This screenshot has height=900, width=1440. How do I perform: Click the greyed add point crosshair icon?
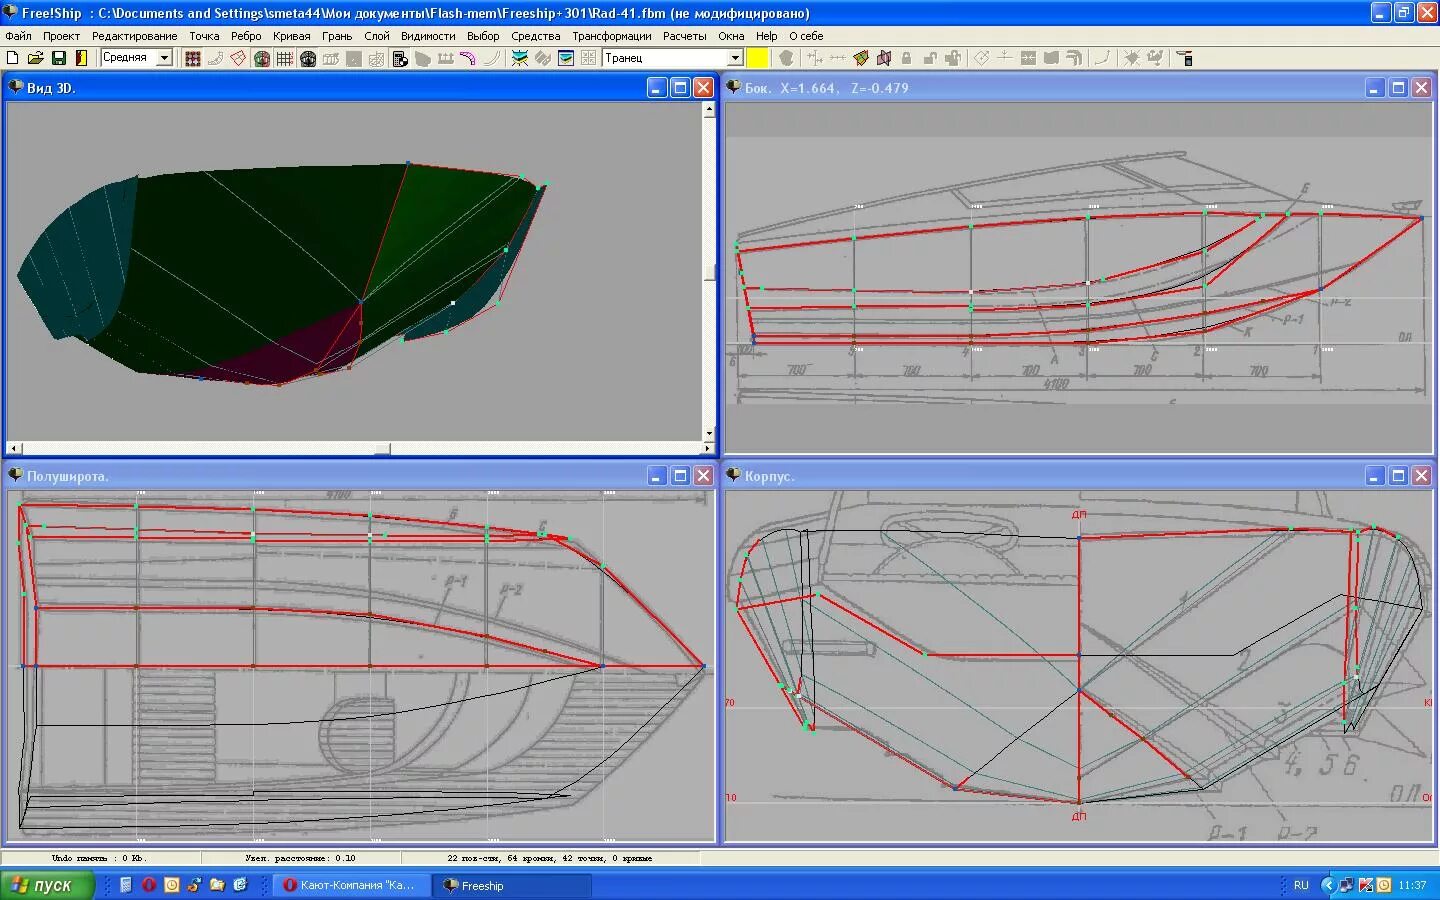[x=1004, y=58]
